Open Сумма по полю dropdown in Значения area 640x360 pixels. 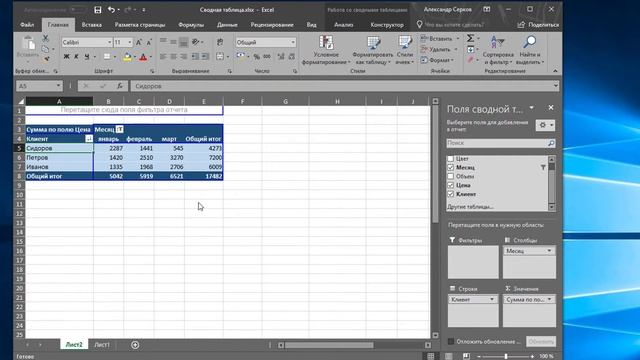coord(549,299)
